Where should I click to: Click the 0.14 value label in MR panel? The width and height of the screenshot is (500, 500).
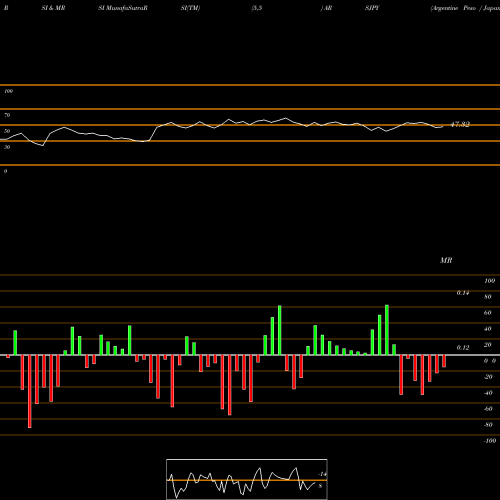(463, 293)
